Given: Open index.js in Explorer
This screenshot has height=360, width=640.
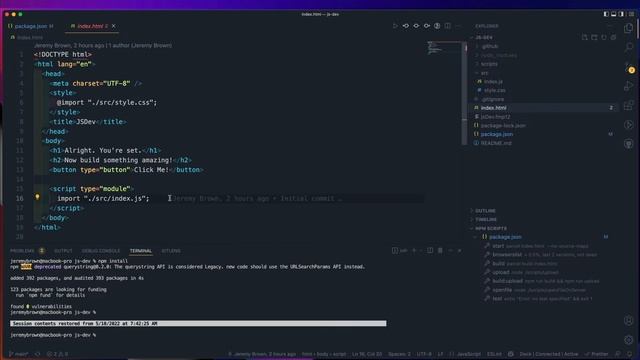Looking at the screenshot, I should (493, 82).
